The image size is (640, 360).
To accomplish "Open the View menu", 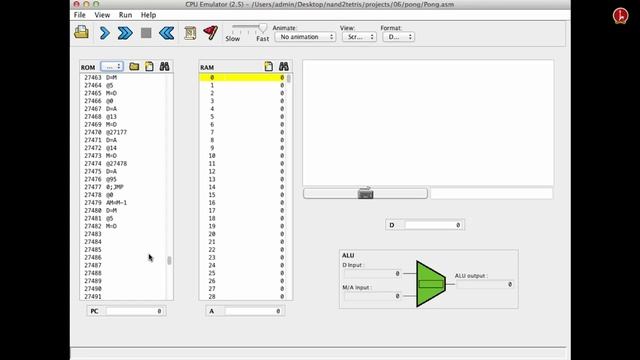I will (x=102, y=15).
